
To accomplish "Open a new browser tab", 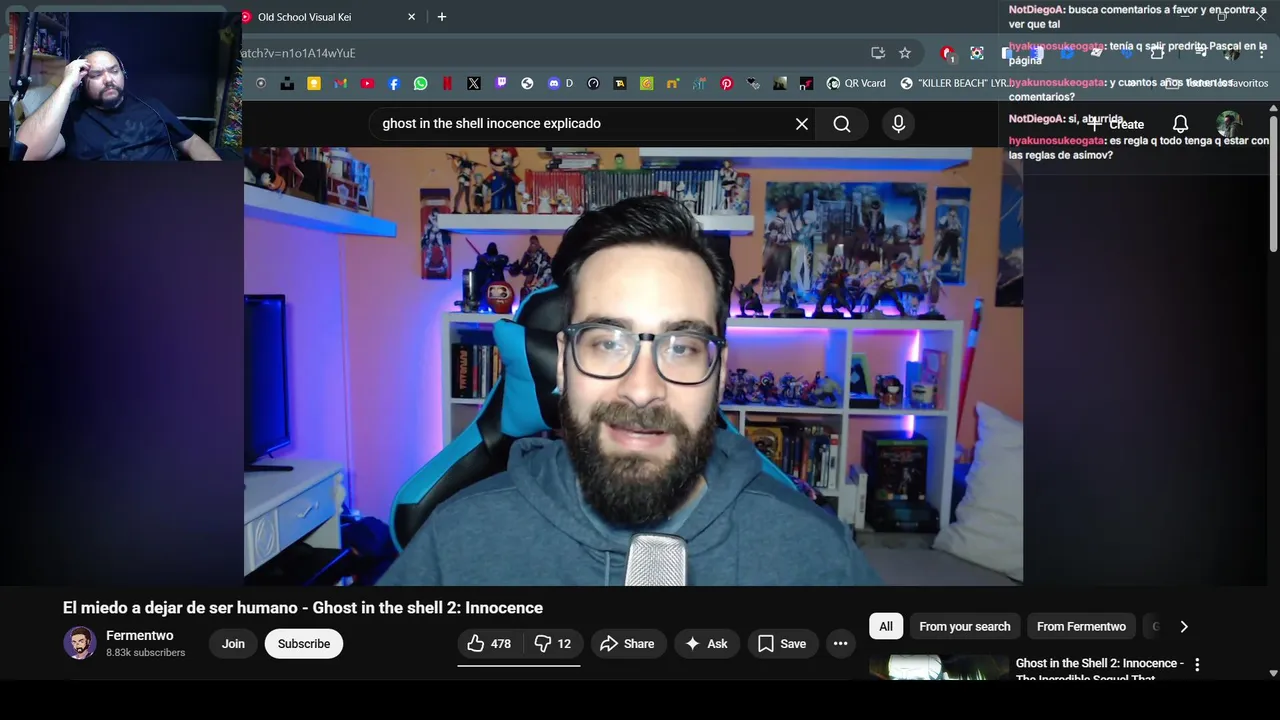I will (x=442, y=17).
